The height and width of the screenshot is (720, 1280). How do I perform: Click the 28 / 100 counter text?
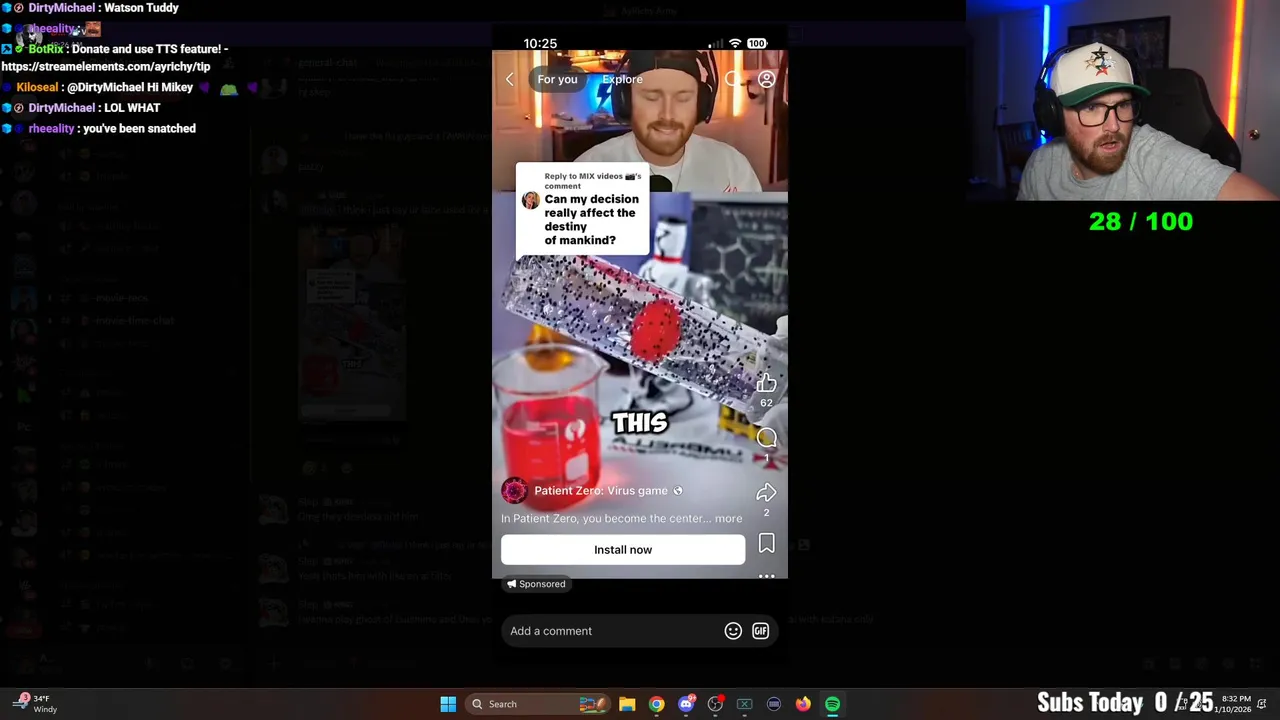tap(1140, 221)
